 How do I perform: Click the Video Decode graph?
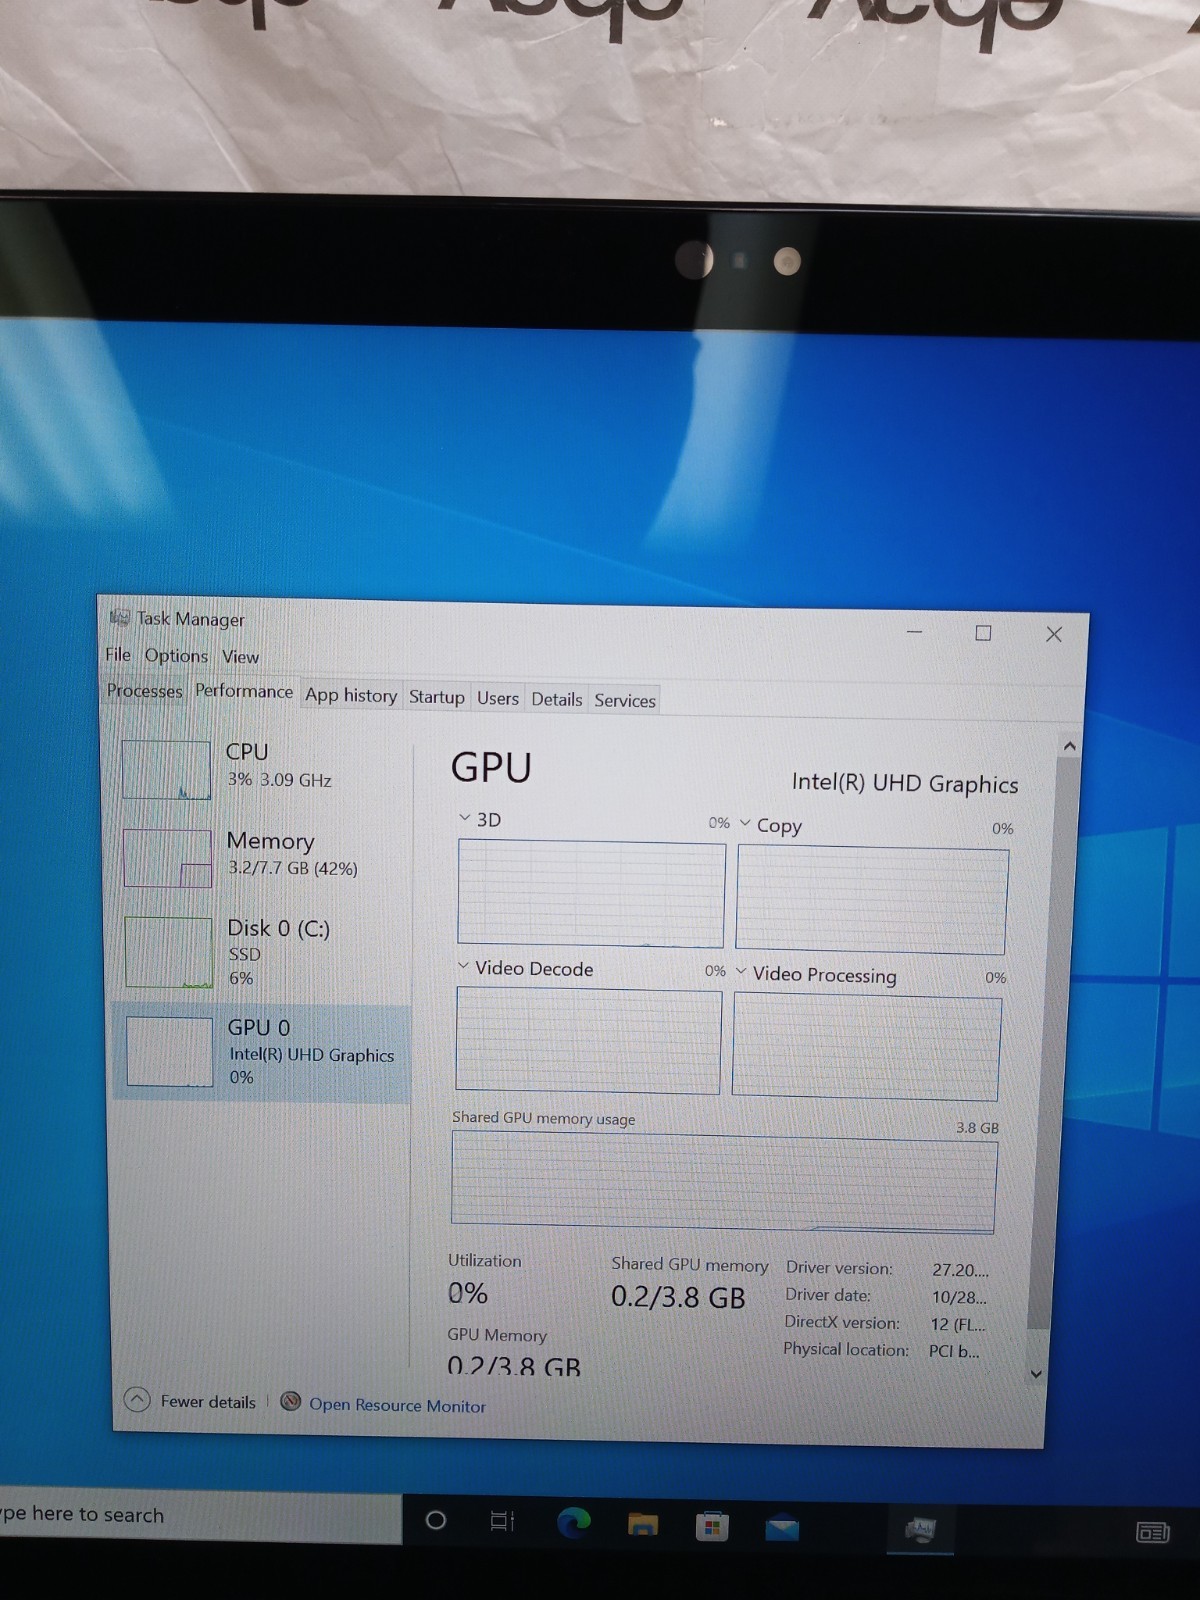pyautogui.click(x=588, y=1040)
